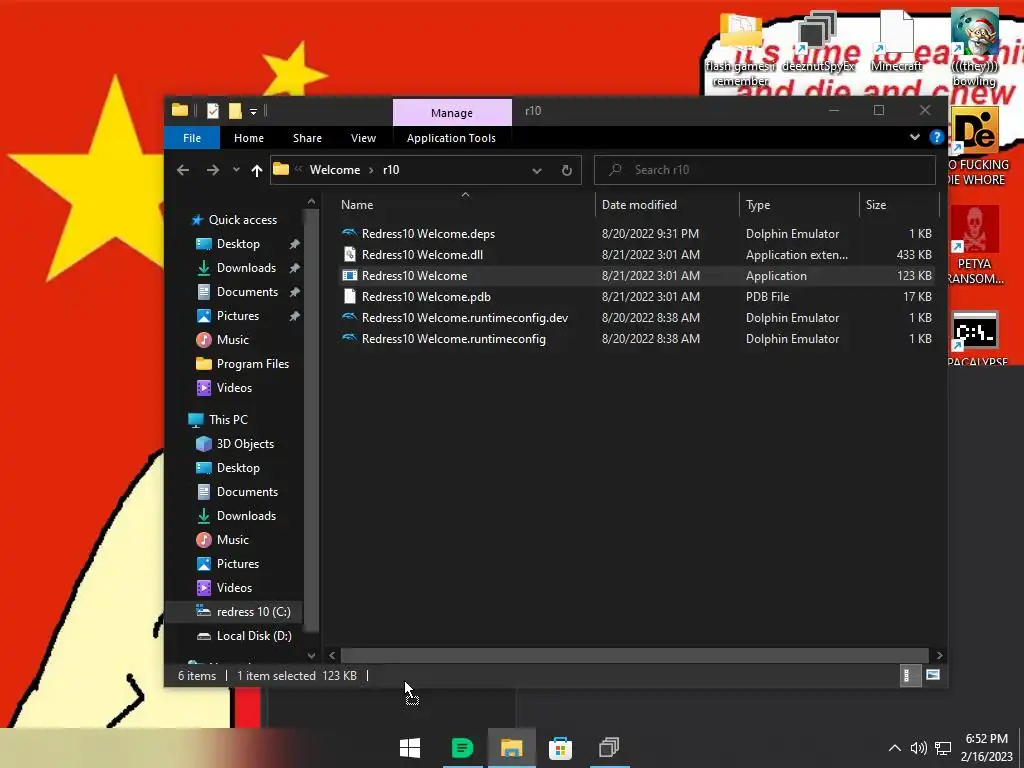Image resolution: width=1024 pixels, height=768 pixels.
Task: Open the clock showing 6:52 PM
Action: pos(986,748)
